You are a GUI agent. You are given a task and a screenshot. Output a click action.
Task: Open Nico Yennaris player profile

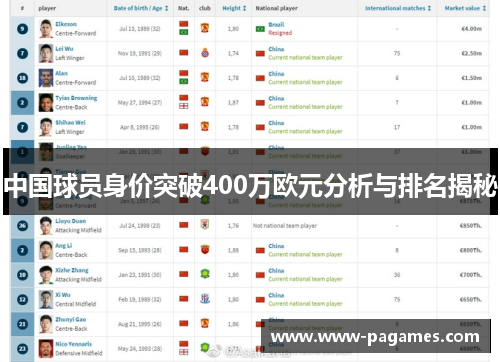pyautogui.click(x=73, y=344)
